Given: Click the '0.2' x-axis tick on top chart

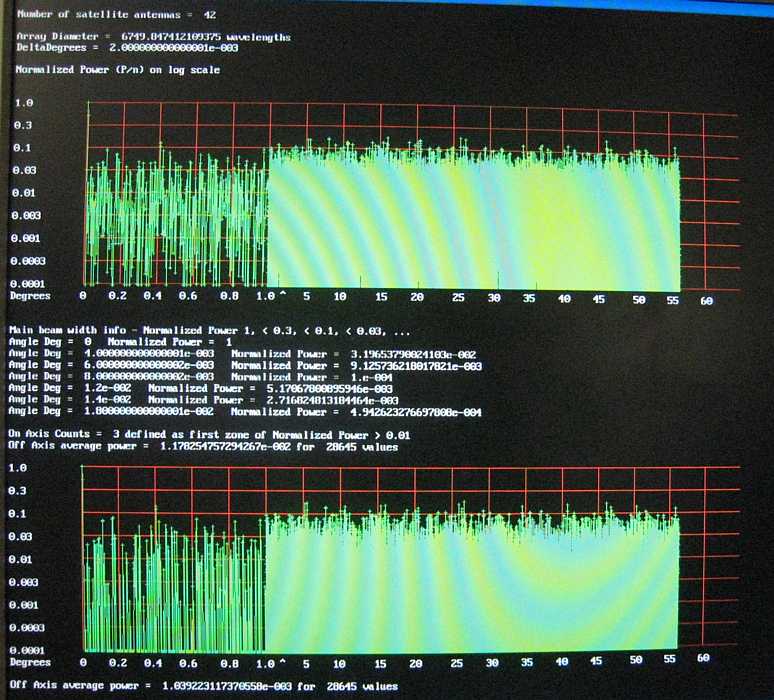Looking at the screenshot, I should [117, 295].
